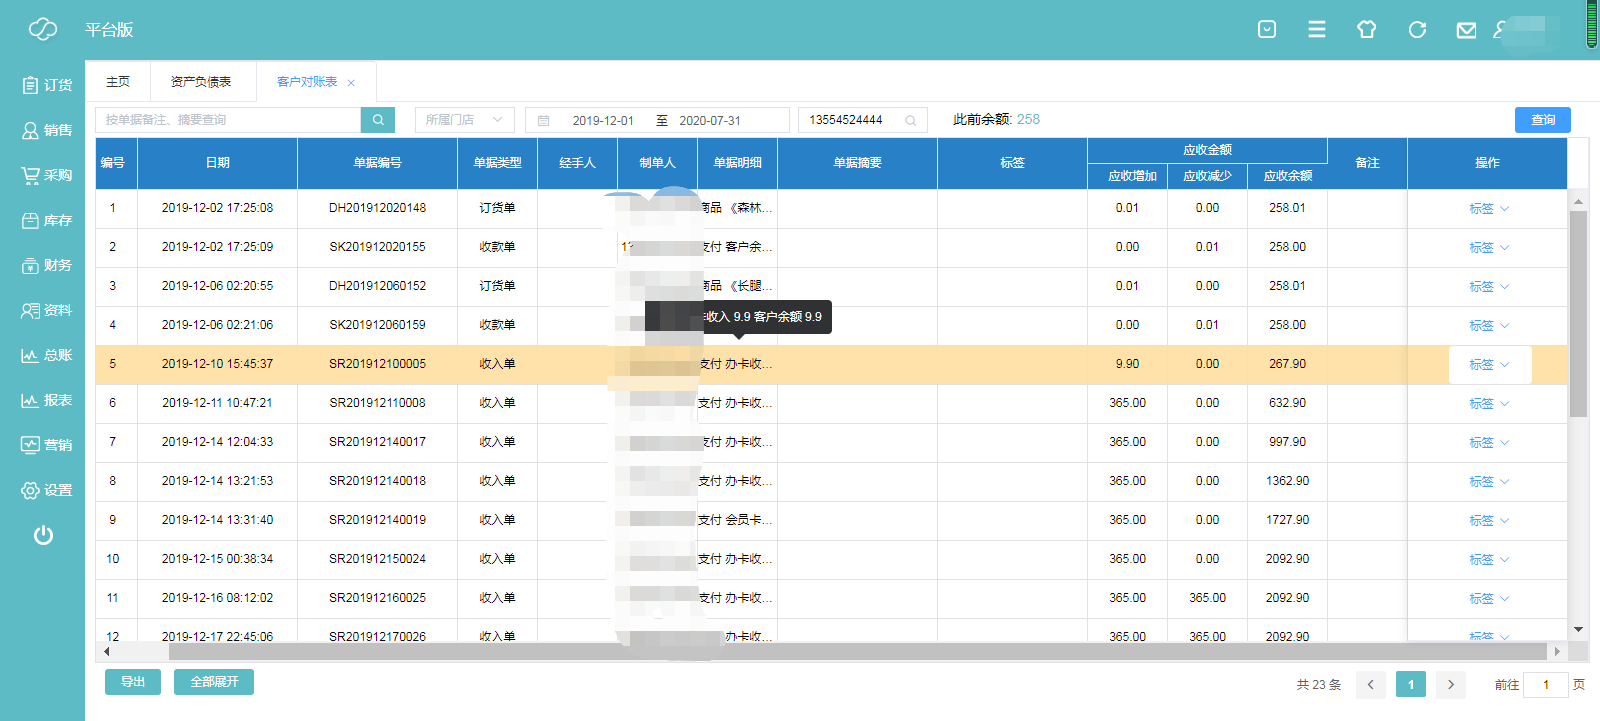The image size is (1600, 721).
Task: Open the hamburger list icon in header
Action: pyautogui.click(x=1317, y=30)
